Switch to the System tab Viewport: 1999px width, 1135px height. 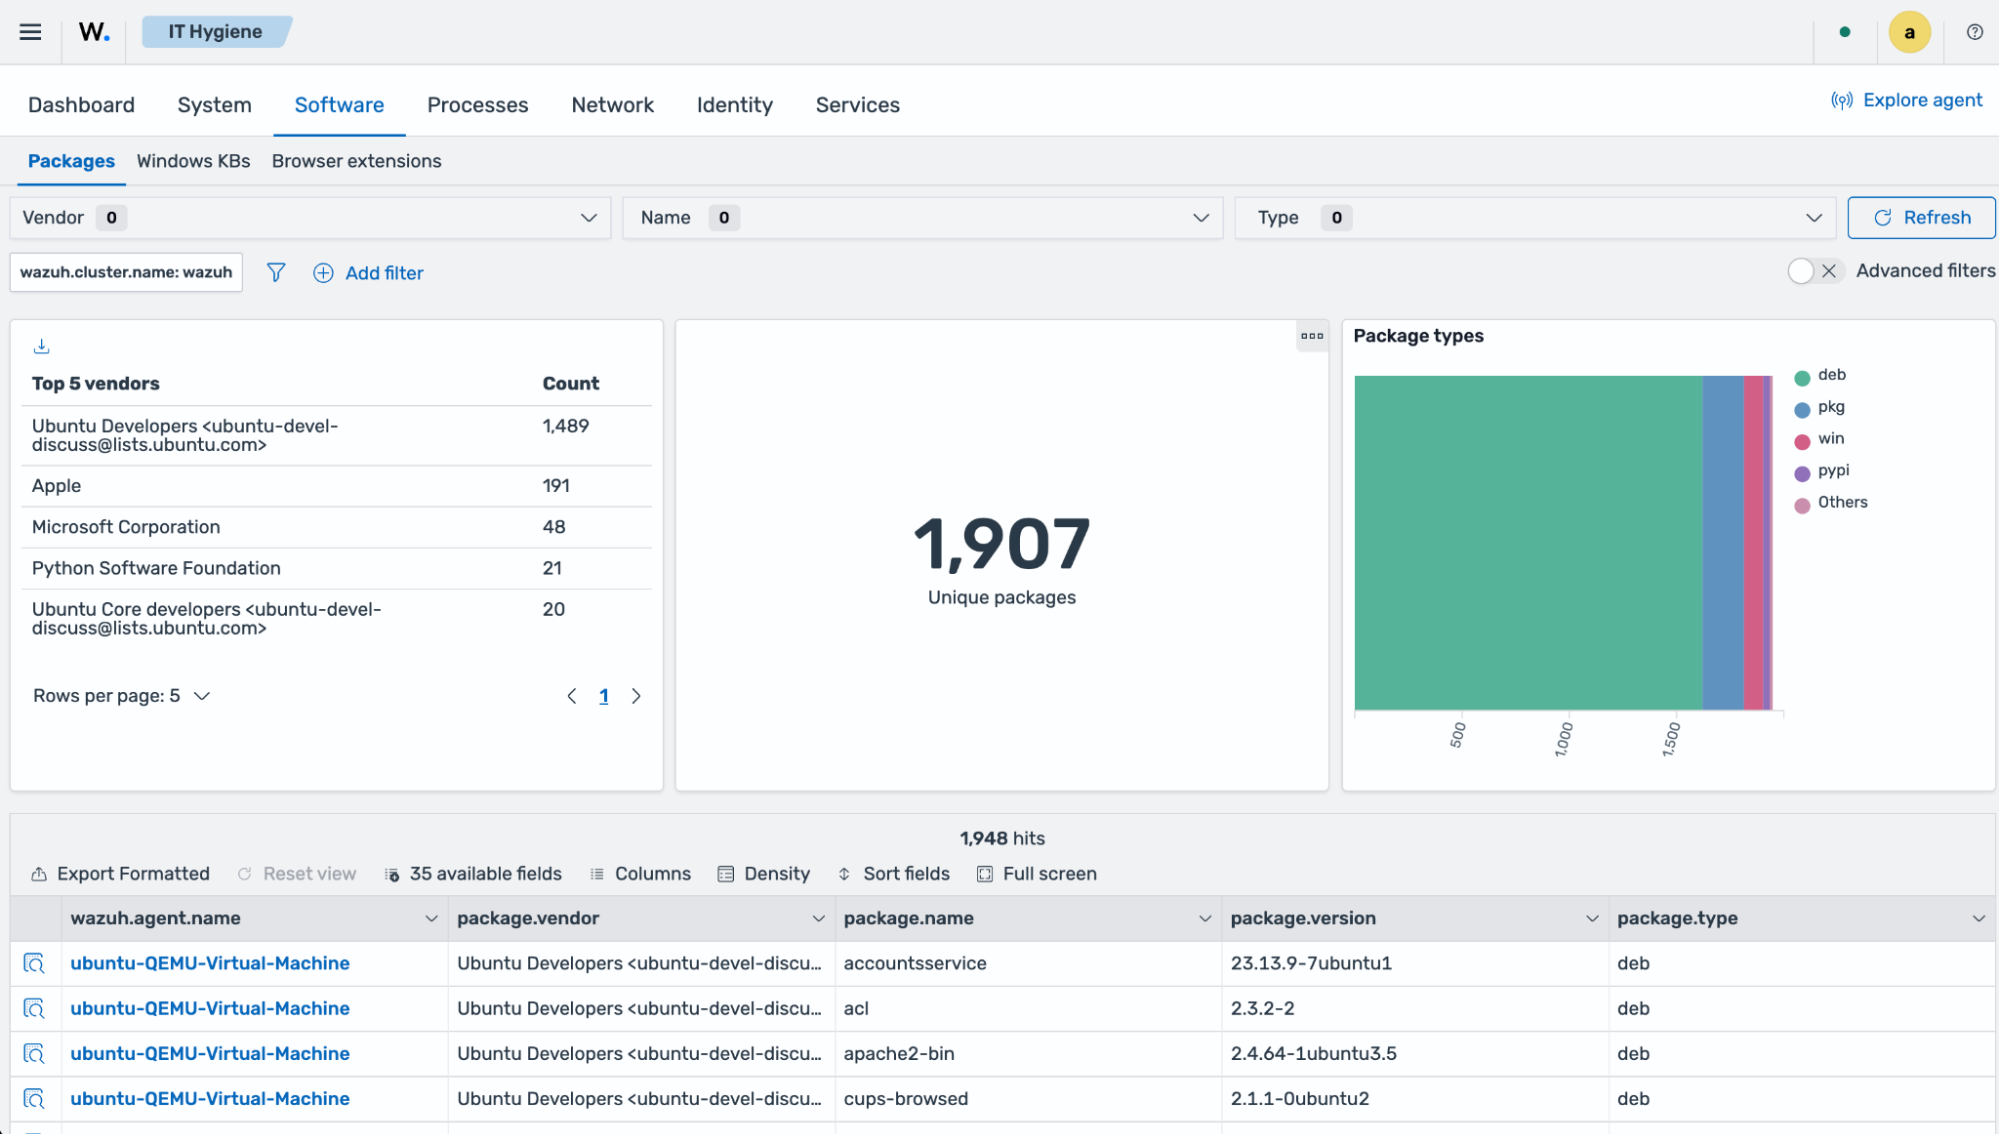pos(214,105)
